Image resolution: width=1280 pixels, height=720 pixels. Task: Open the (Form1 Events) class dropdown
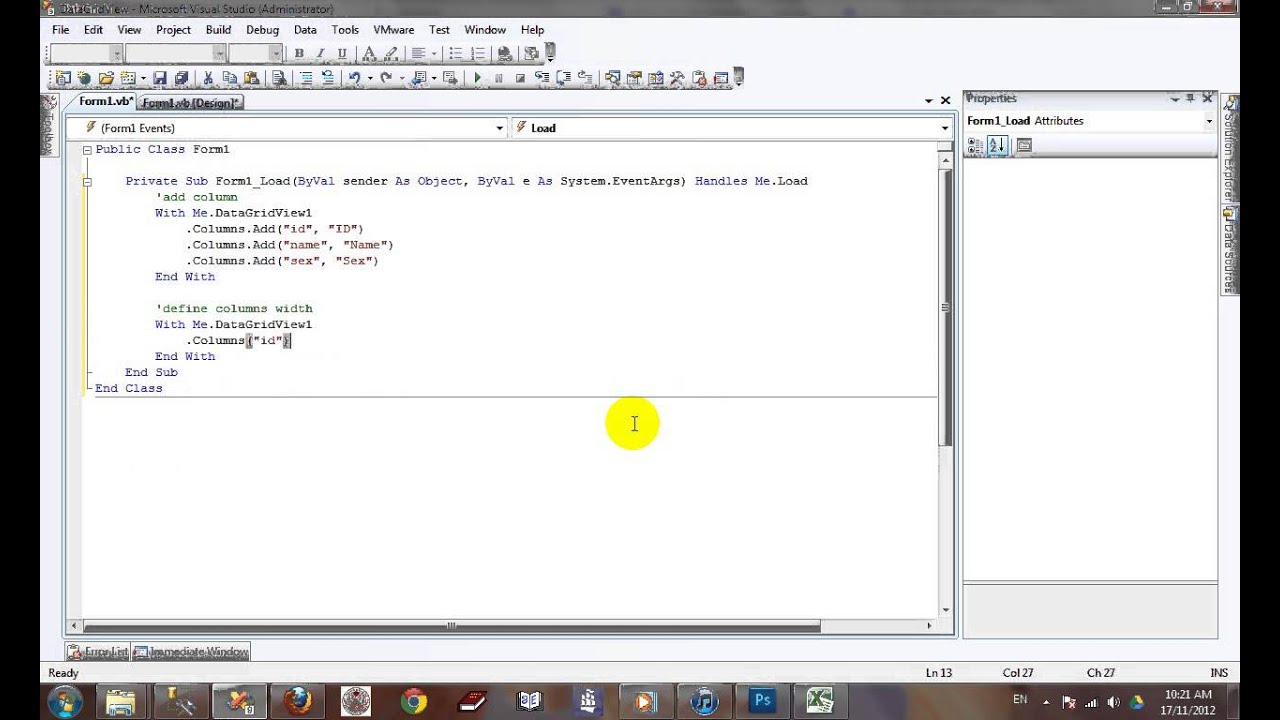(x=500, y=128)
